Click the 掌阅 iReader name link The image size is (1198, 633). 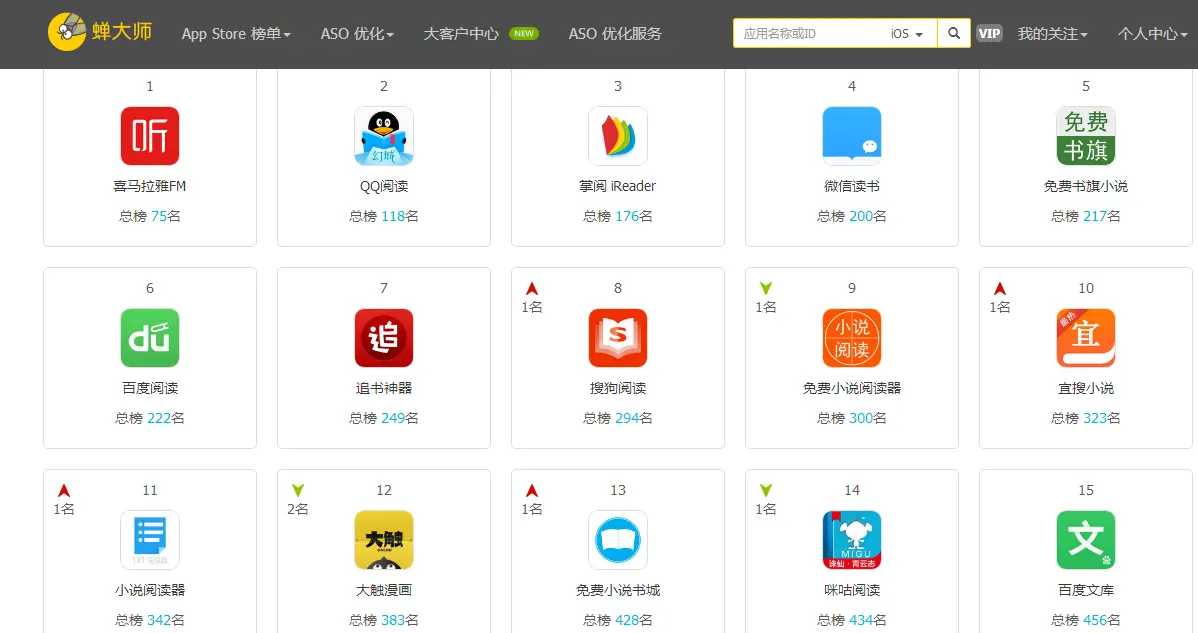click(x=617, y=186)
